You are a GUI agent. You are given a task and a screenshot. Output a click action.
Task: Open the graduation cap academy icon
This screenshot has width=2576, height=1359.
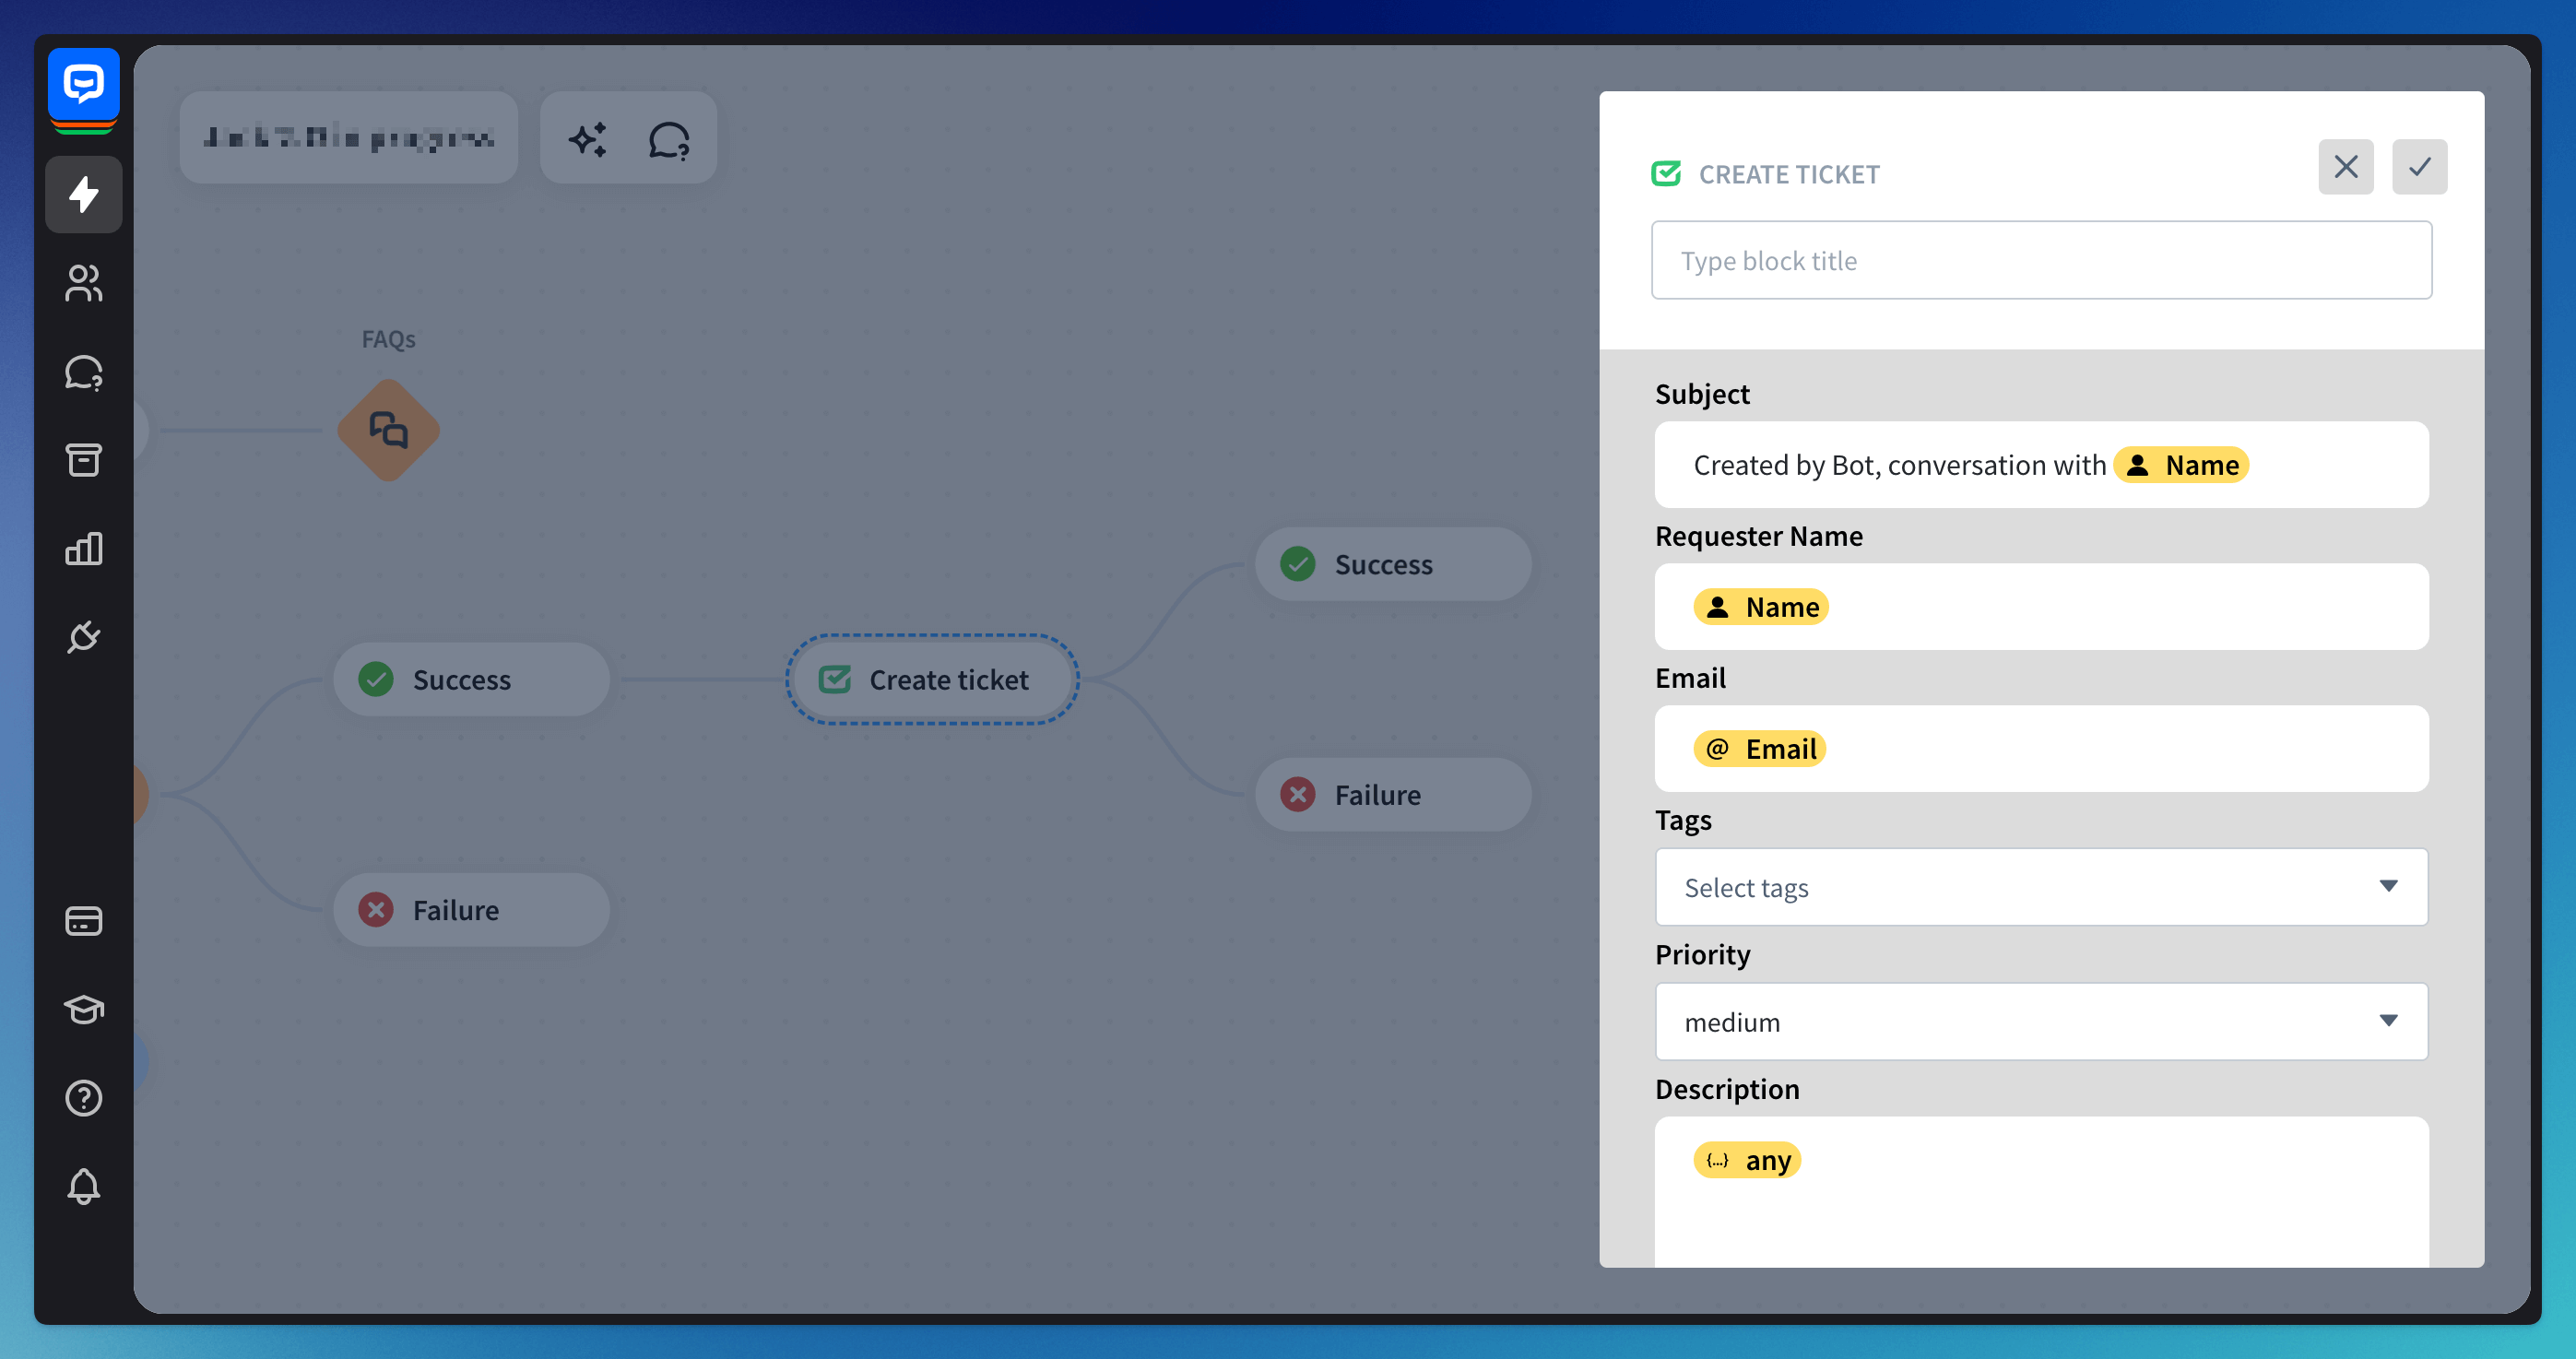click(84, 1009)
